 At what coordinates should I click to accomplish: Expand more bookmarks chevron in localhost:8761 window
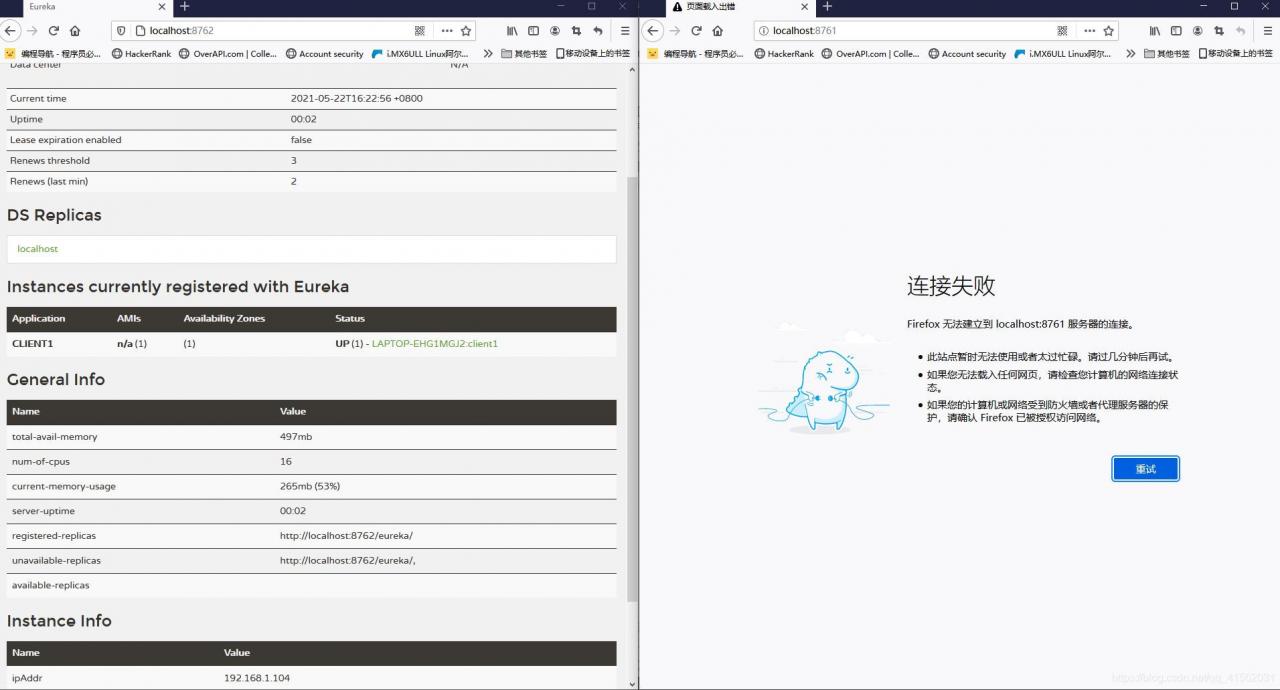pos(1131,54)
